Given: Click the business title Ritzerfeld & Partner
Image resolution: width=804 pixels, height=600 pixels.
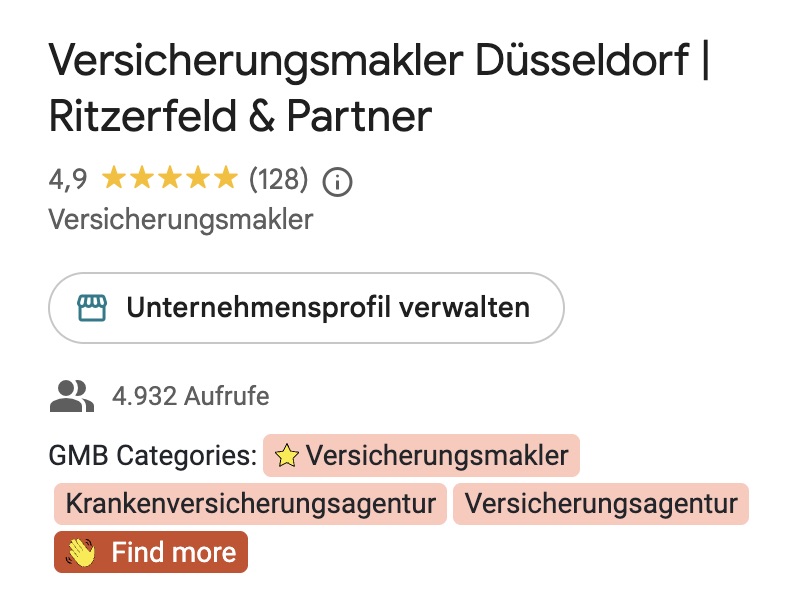Looking at the screenshot, I should click(240, 116).
